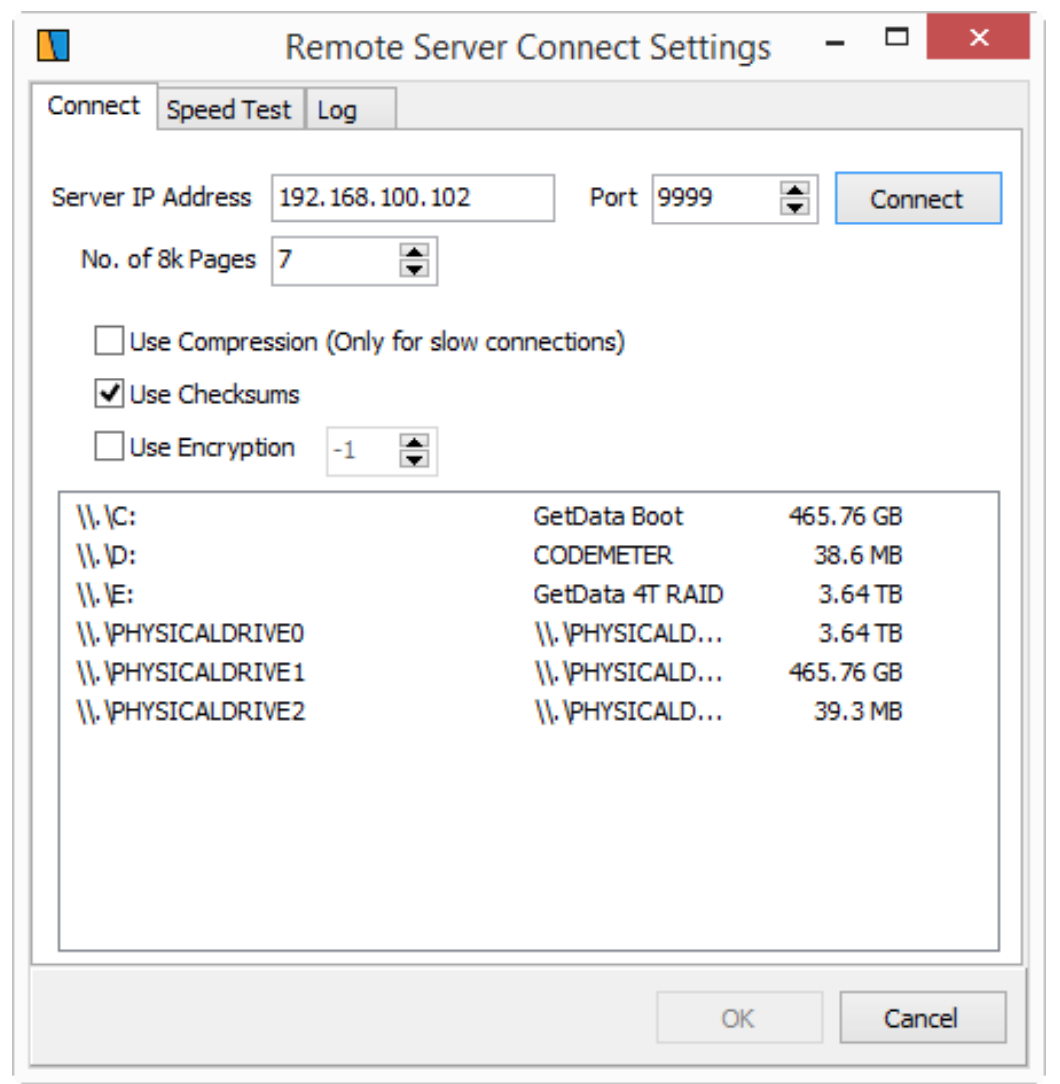Cancel the Remote Server Connect dialog
Screen dimensions: 1060x1084
(x=922, y=1018)
